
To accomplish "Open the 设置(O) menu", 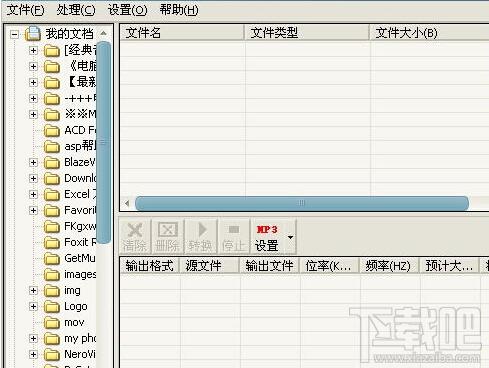I will (x=128, y=10).
